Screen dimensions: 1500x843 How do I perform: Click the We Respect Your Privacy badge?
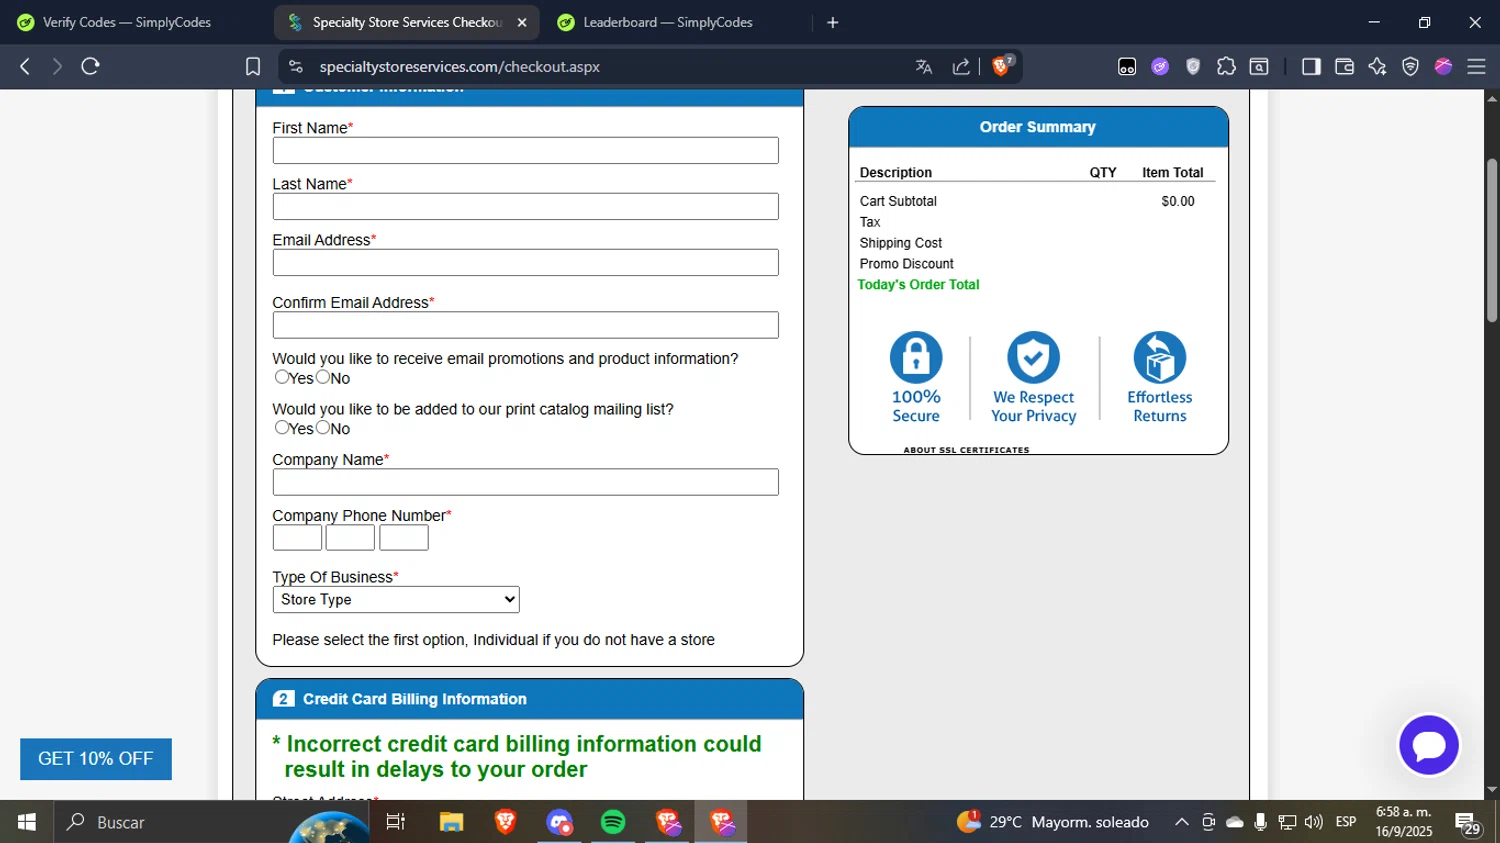1033,377
